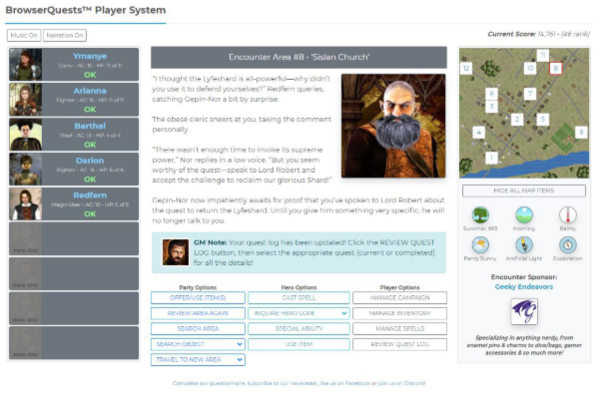Click Arianna's hero portrait
Screen dimensions: 599x395
(x=26, y=99)
